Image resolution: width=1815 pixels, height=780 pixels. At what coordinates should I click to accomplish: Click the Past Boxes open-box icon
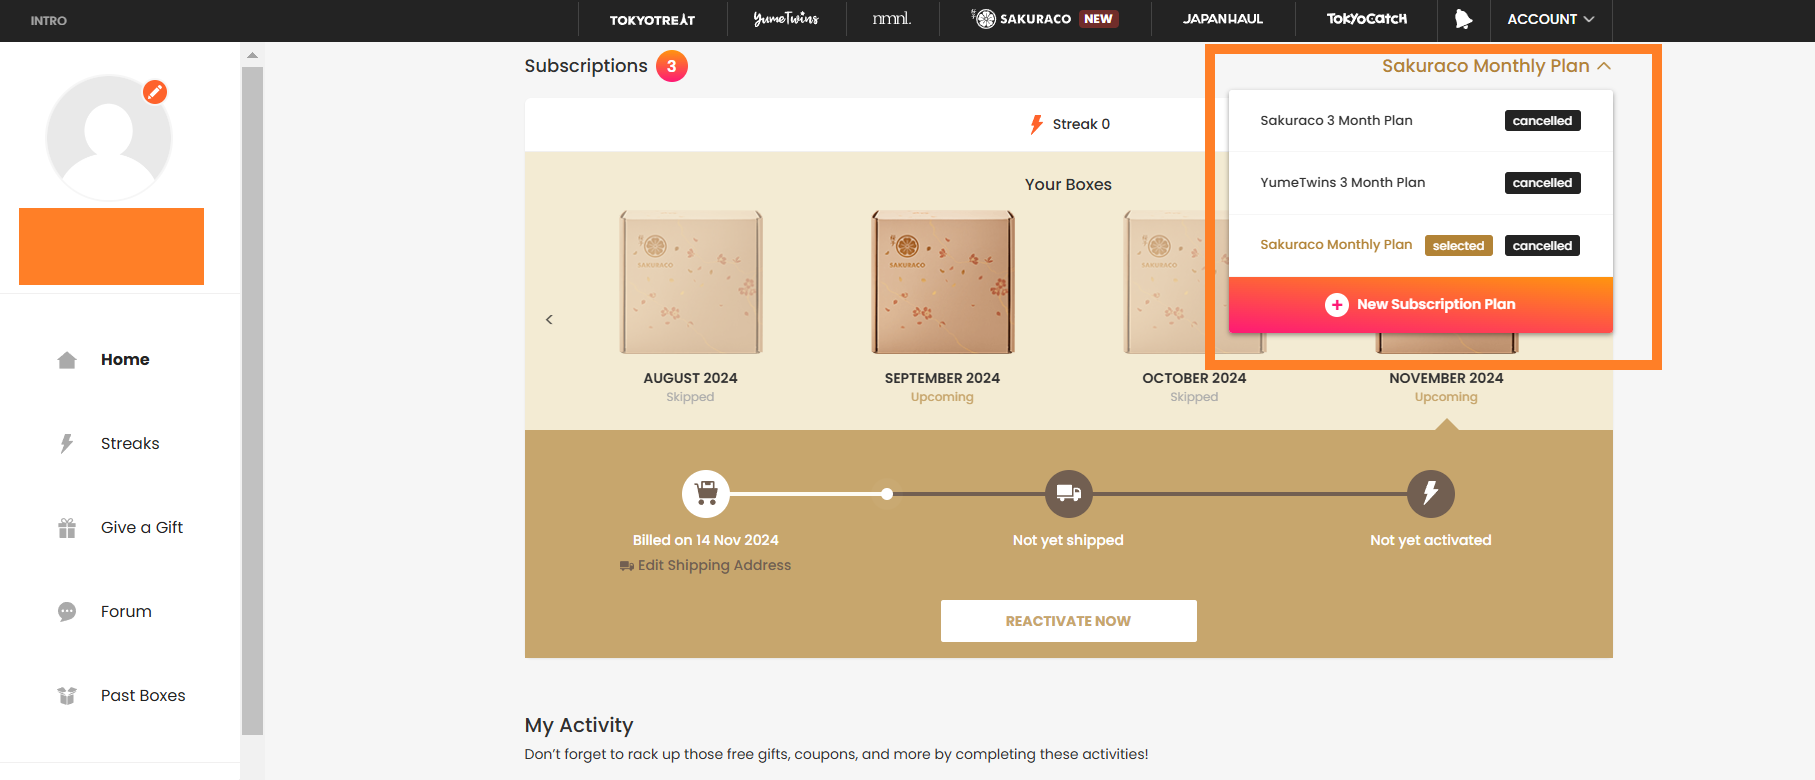67,696
